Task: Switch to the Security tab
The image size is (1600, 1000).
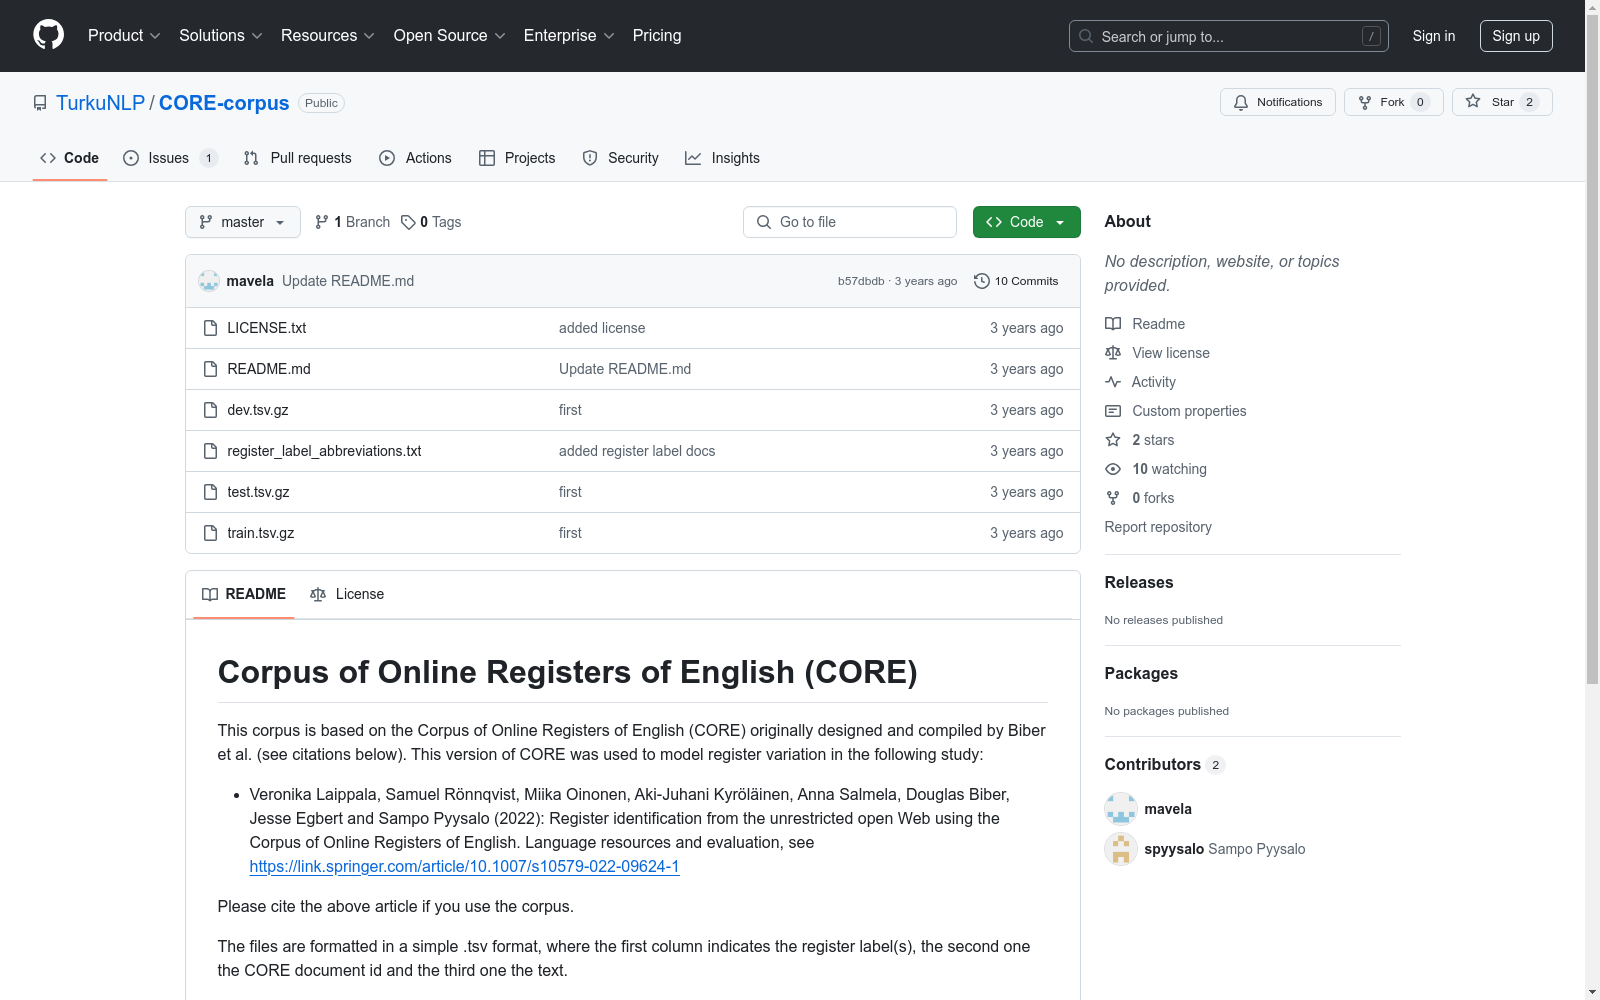Action: (x=620, y=158)
